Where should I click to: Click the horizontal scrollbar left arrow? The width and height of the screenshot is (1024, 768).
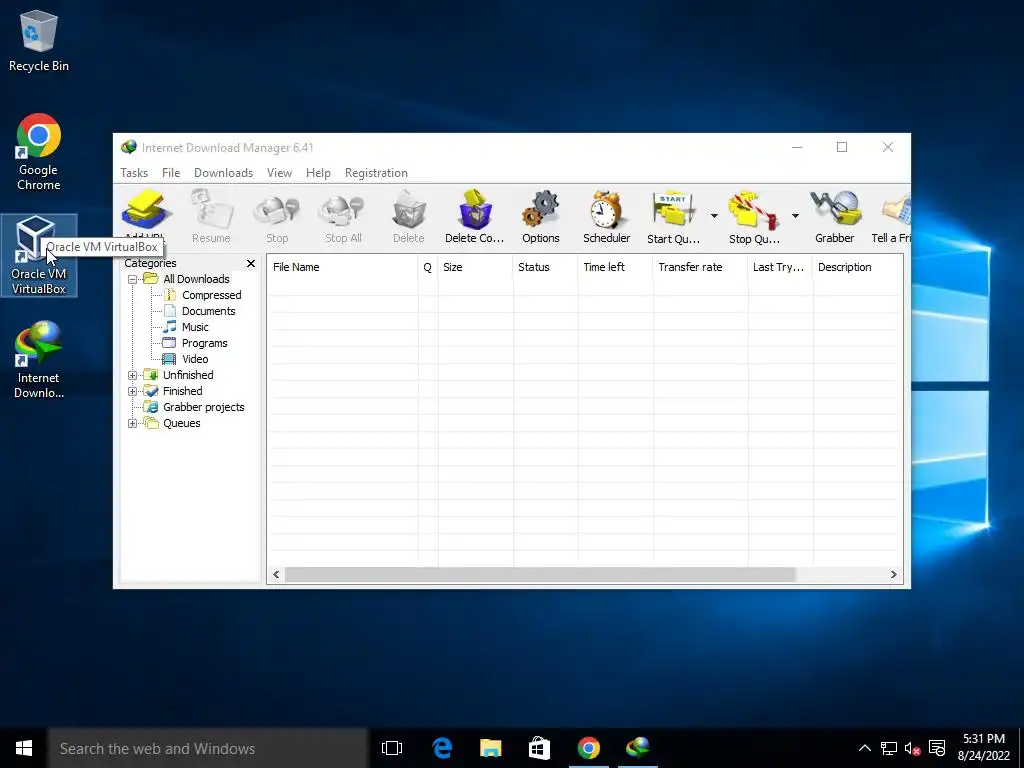(x=276, y=575)
